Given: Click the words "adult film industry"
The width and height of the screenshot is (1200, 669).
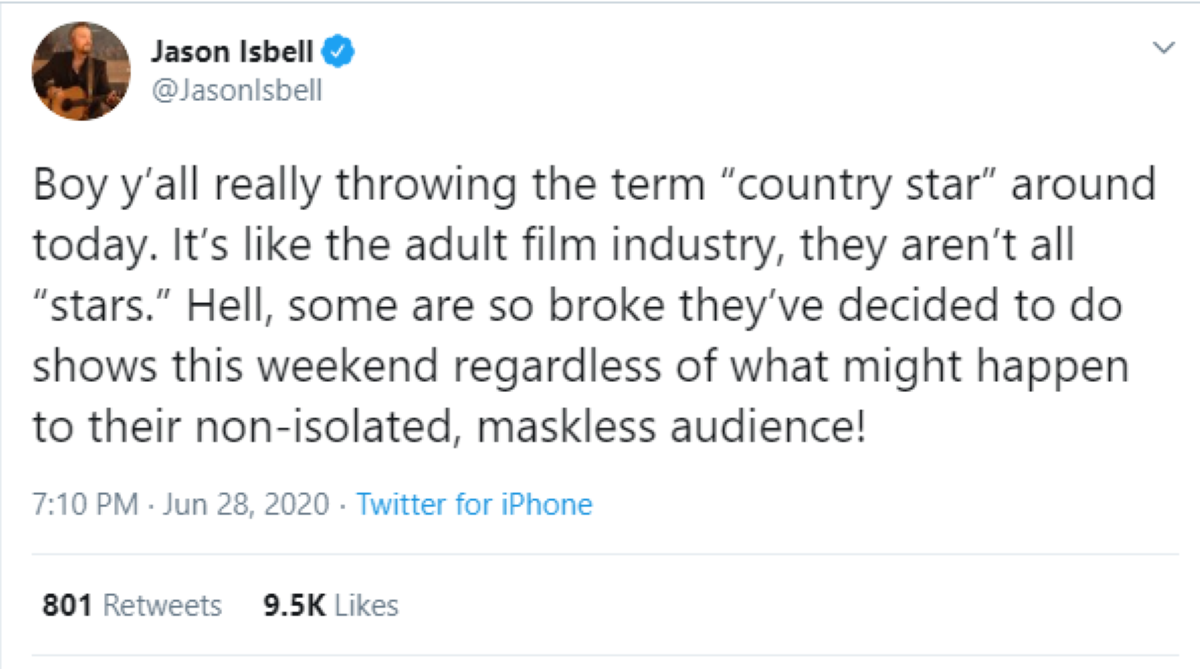Looking at the screenshot, I should click(560, 247).
